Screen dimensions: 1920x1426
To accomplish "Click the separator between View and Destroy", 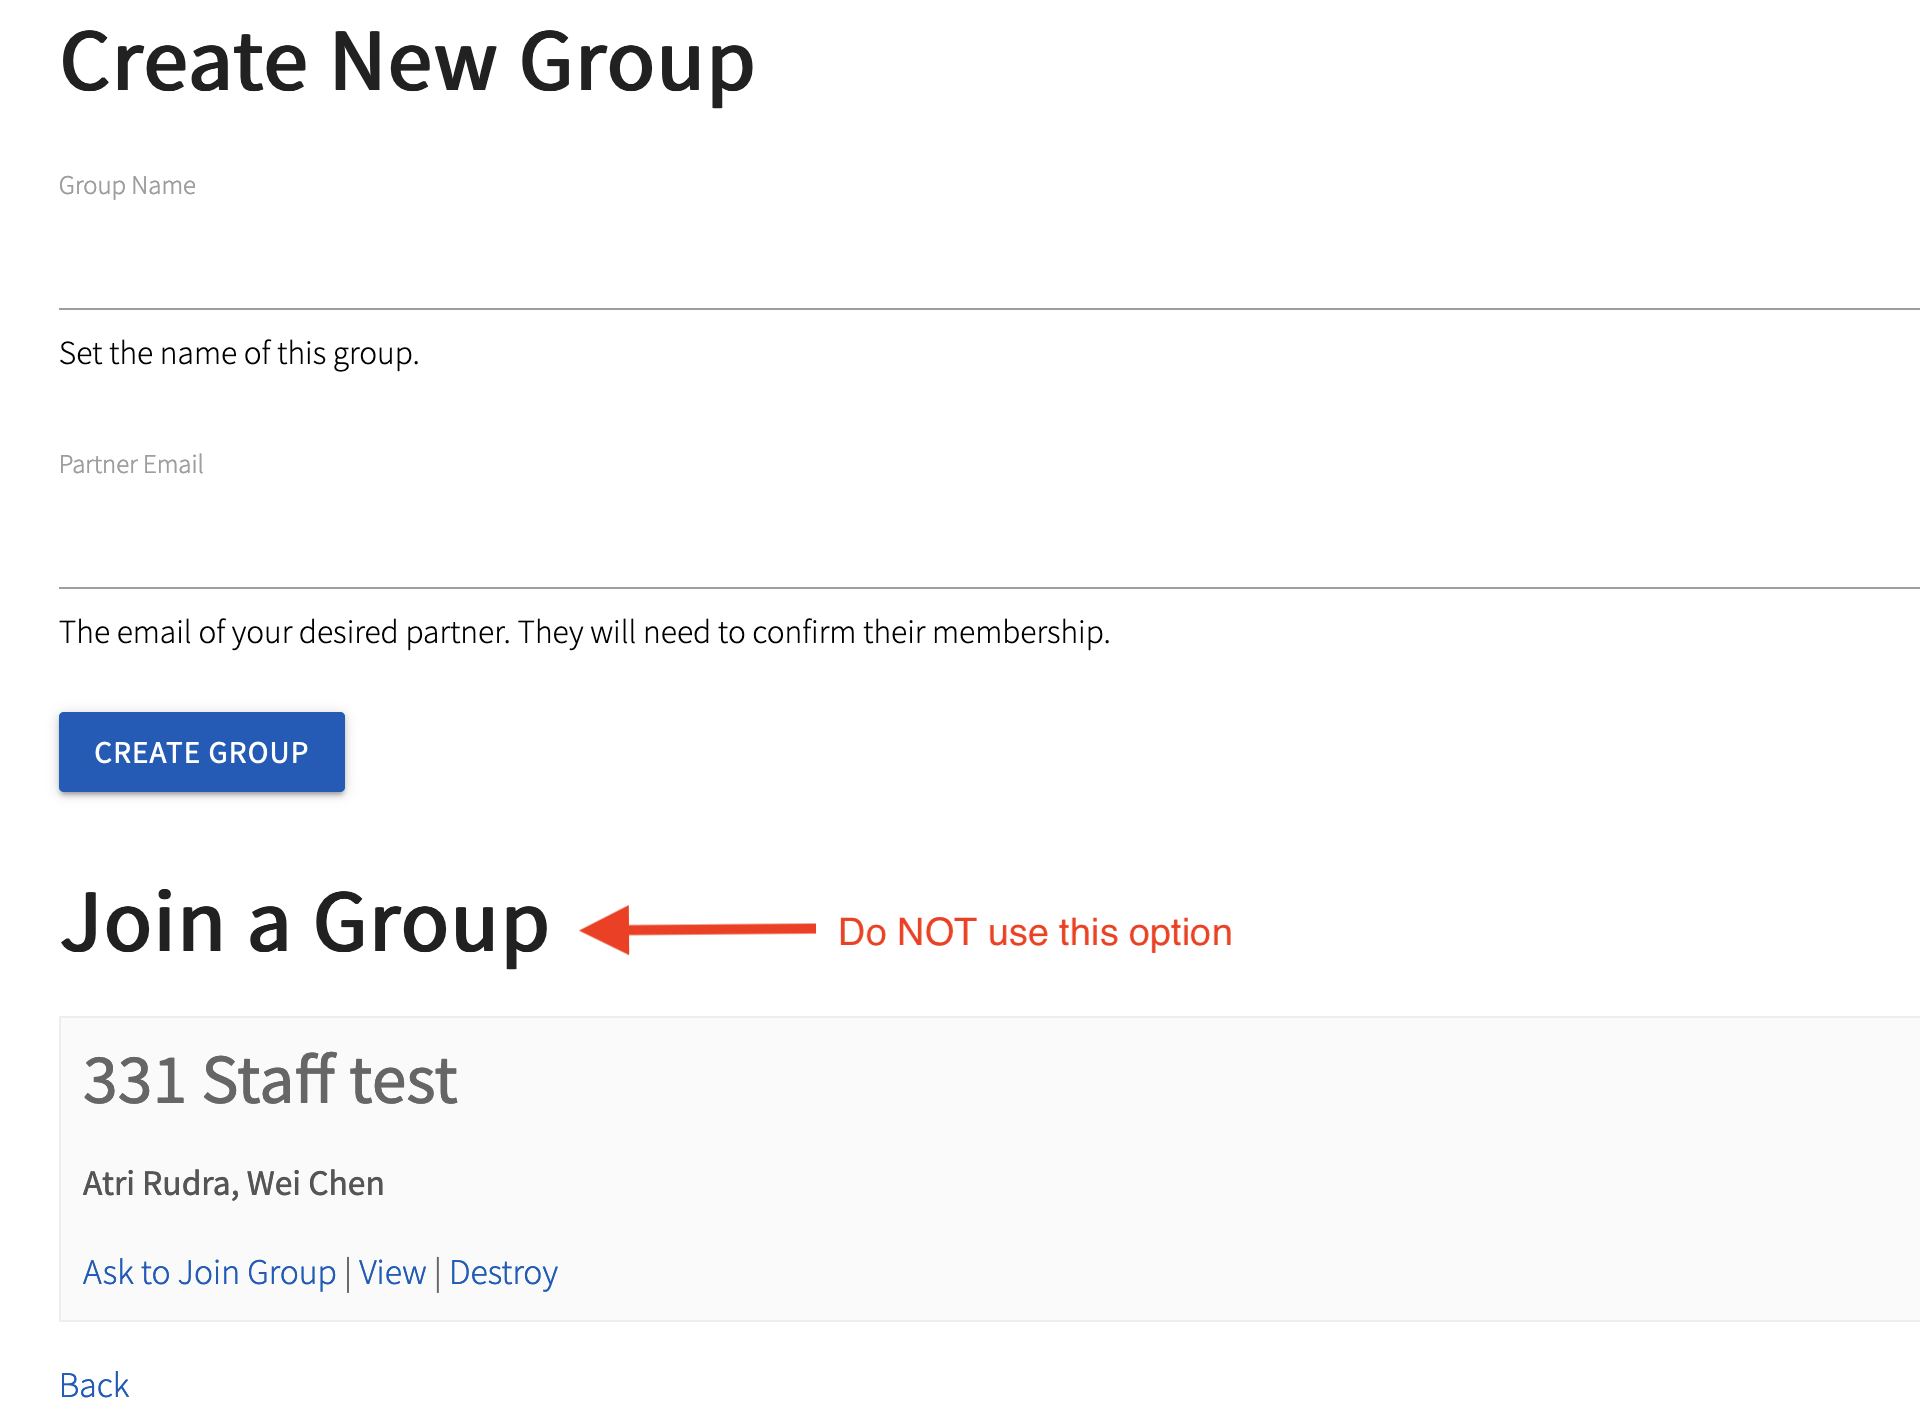I will click(438, 1273).
